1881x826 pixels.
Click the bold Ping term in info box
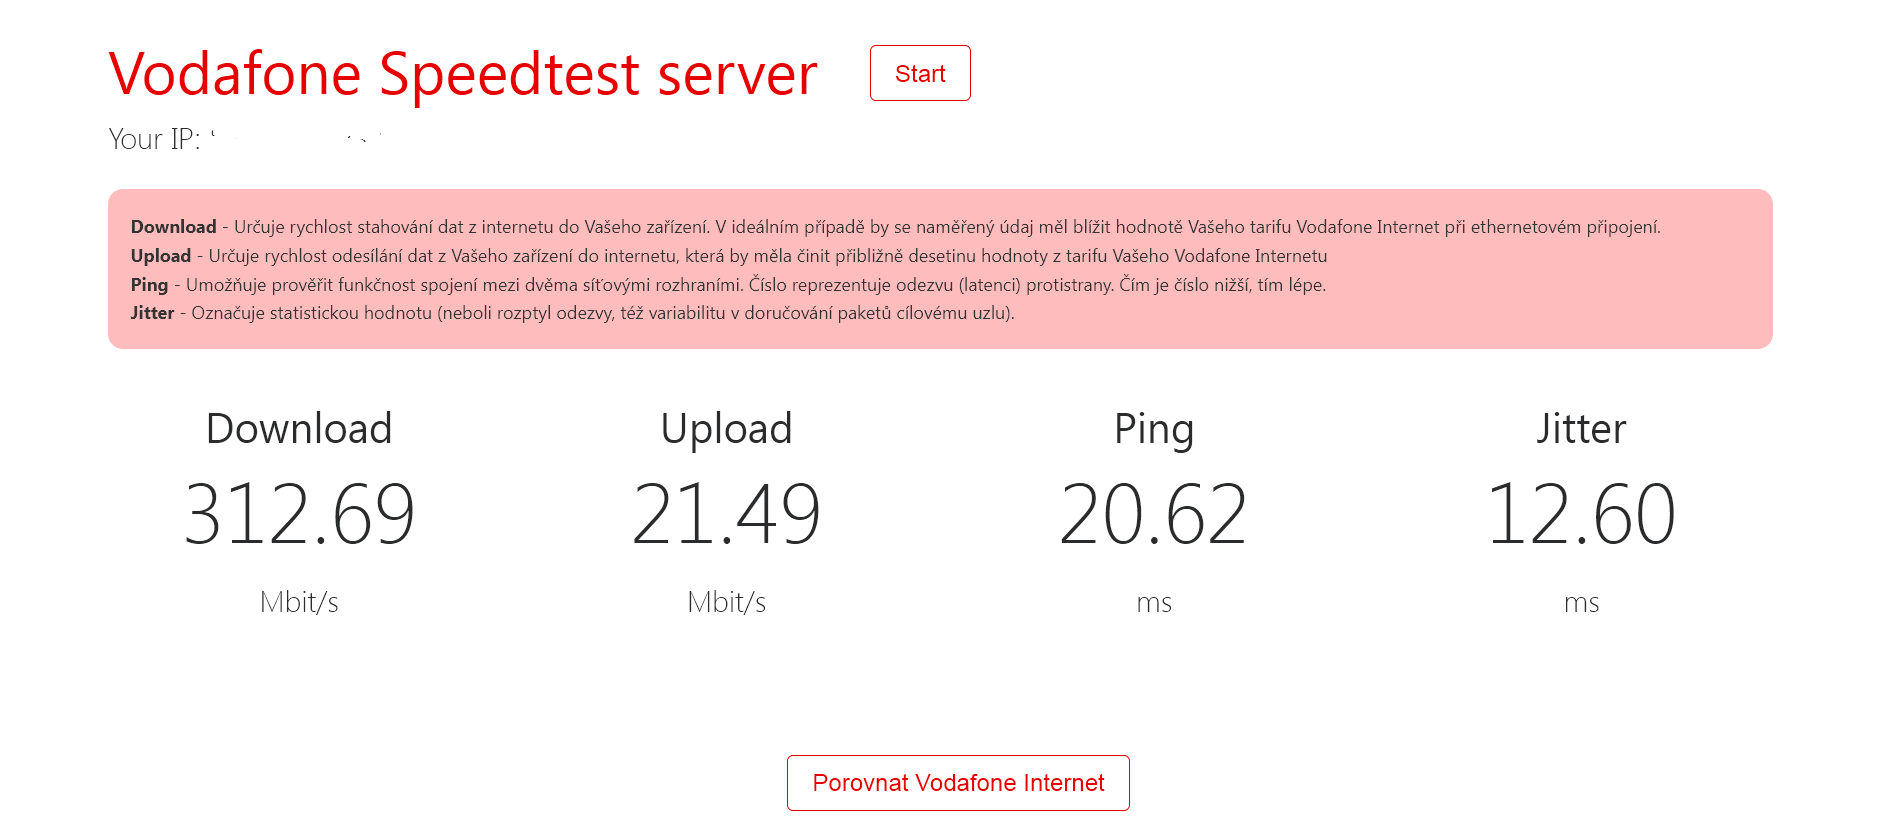pos(149,285)
